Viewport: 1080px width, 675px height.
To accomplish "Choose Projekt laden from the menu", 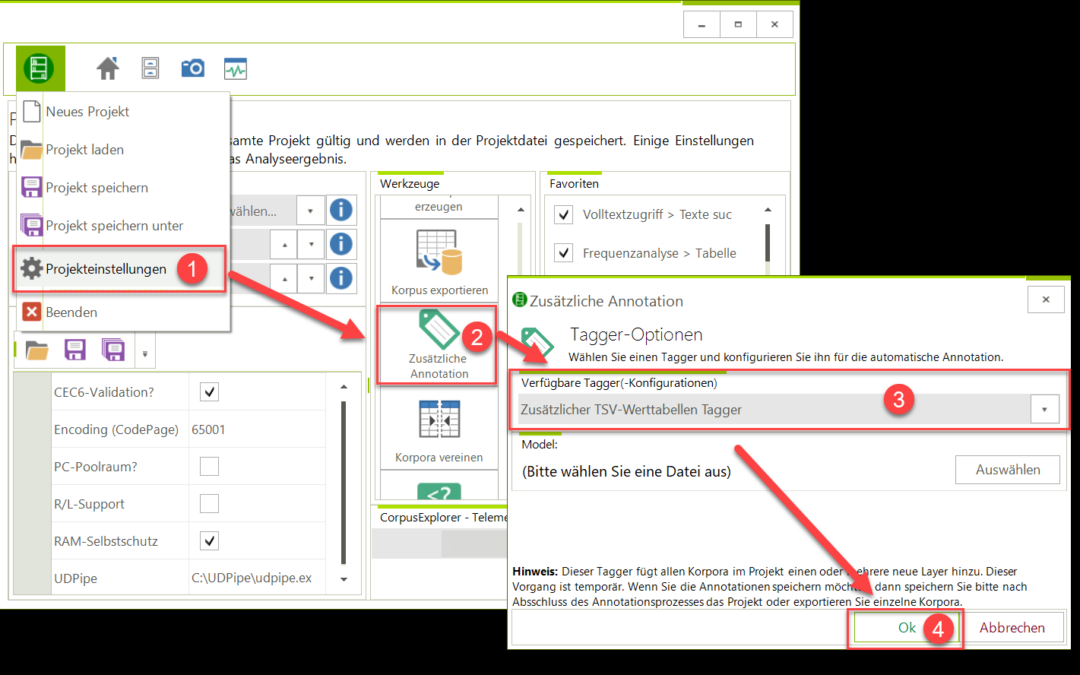I will pos(85,150).
